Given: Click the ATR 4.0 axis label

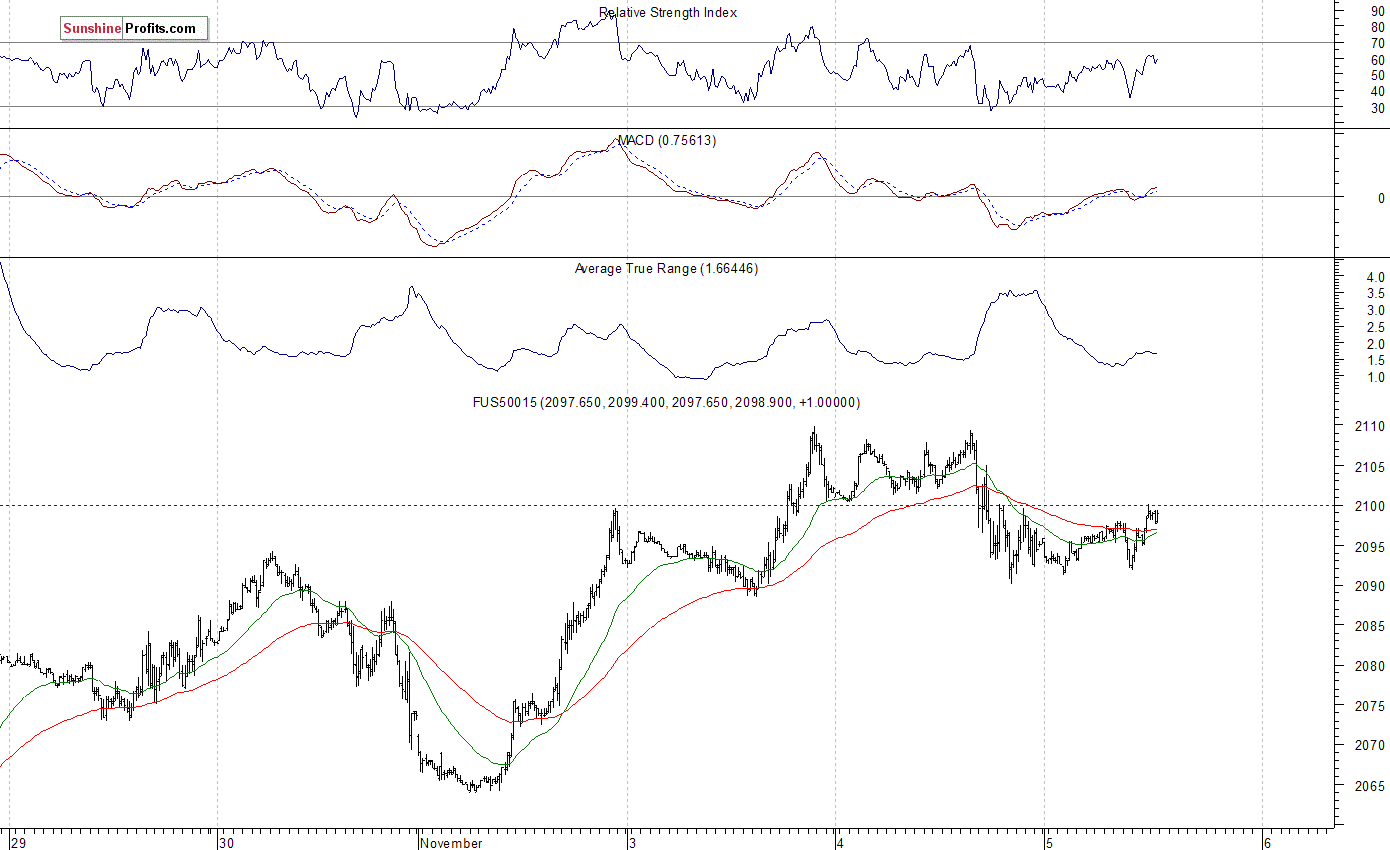Looking at the screenshot, I should point(1376,277).
